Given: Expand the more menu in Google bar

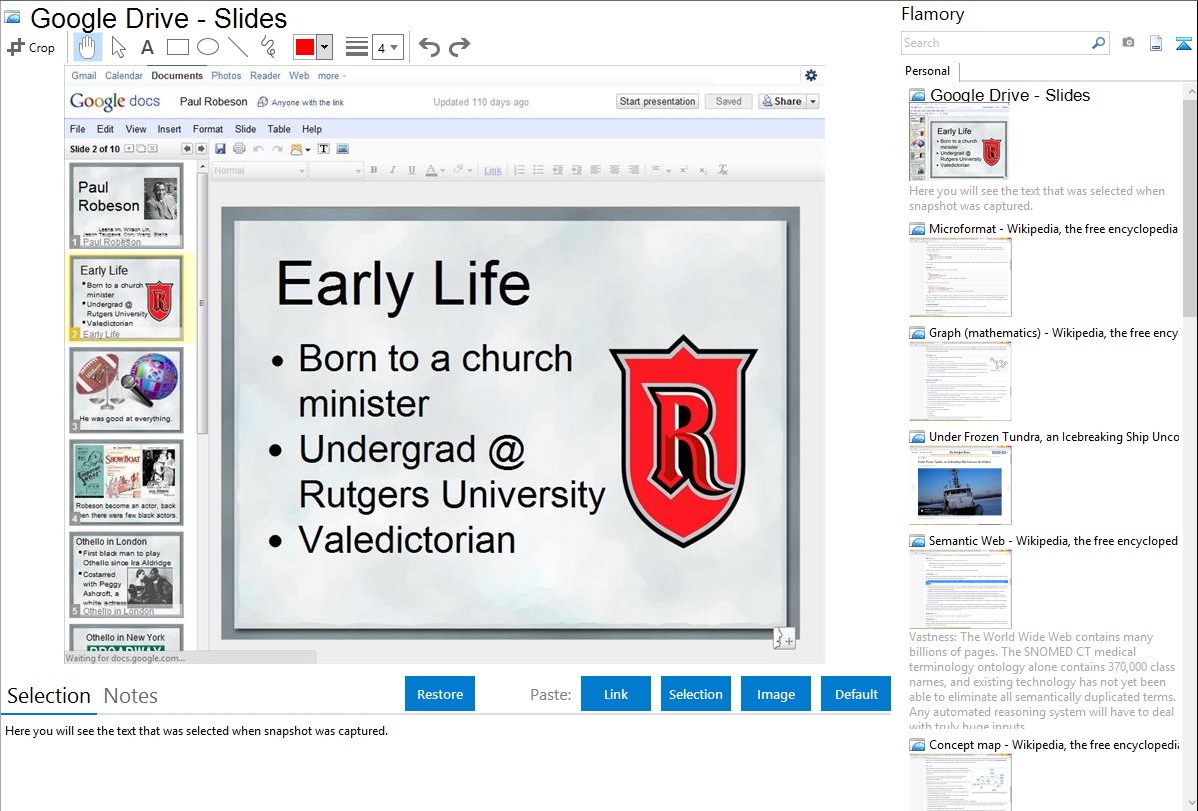Looking at the screenshot, I should click(331, 76).
